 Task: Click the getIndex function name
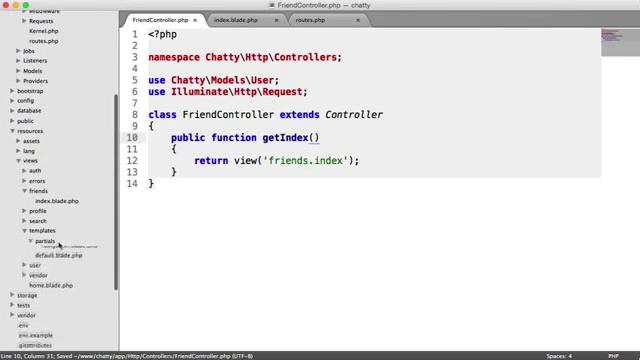pyautogui.click(x=285, y=138)
